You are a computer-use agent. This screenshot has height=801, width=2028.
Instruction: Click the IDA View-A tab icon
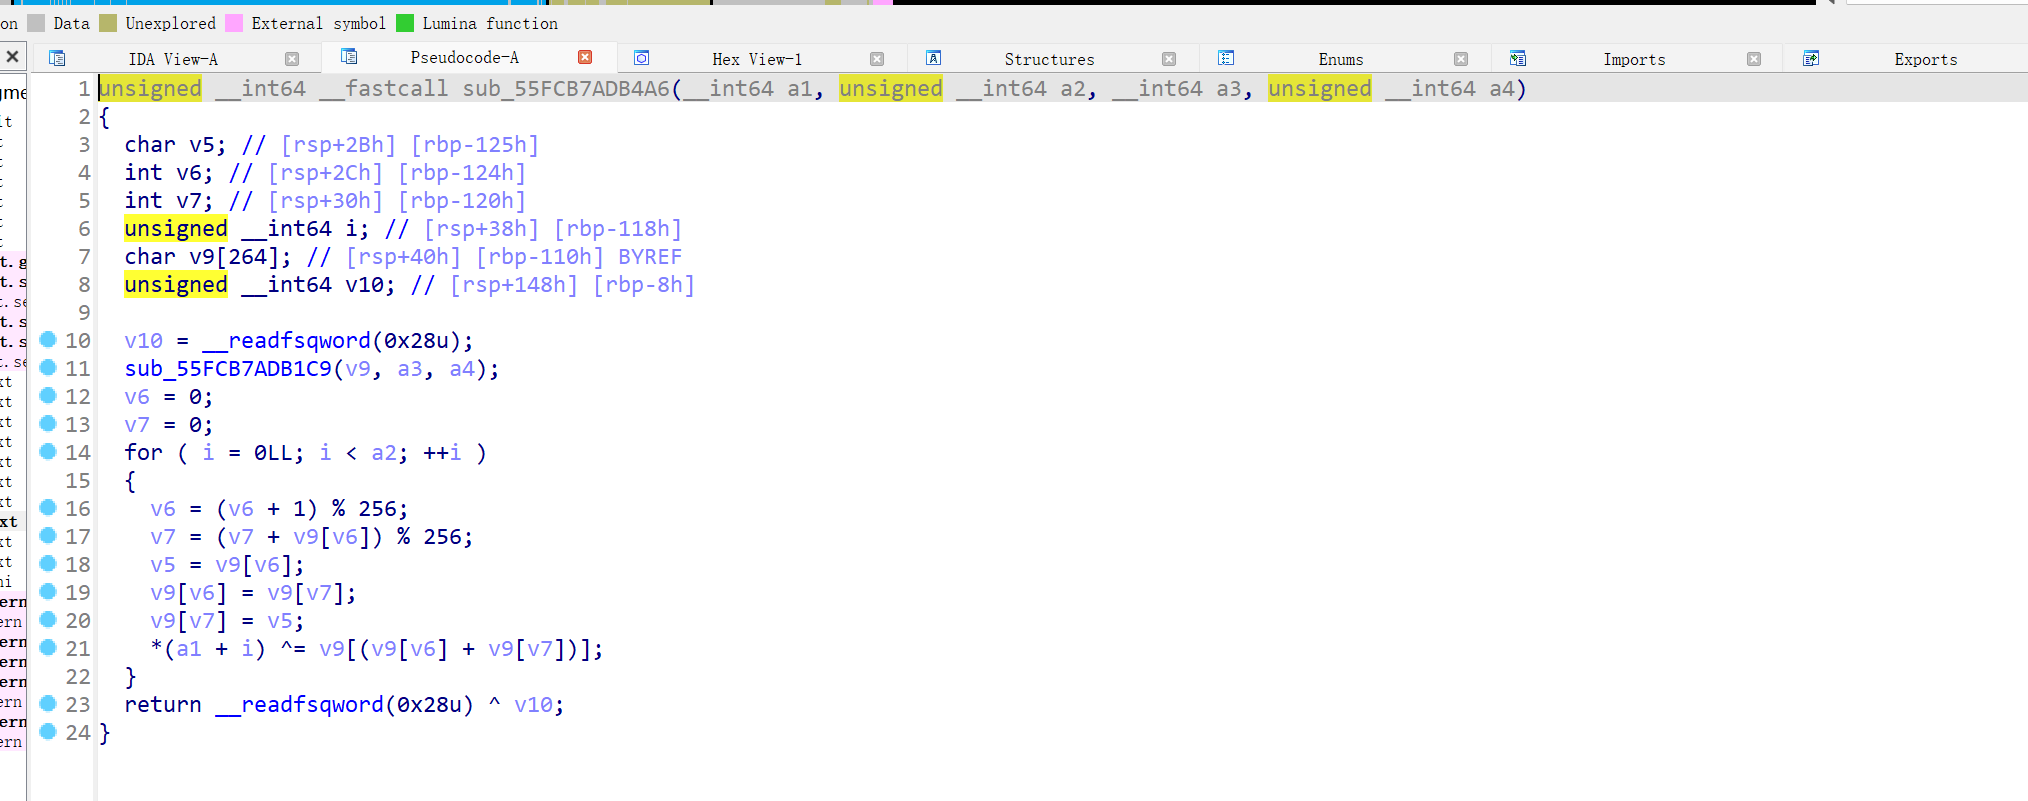[57, 58]
